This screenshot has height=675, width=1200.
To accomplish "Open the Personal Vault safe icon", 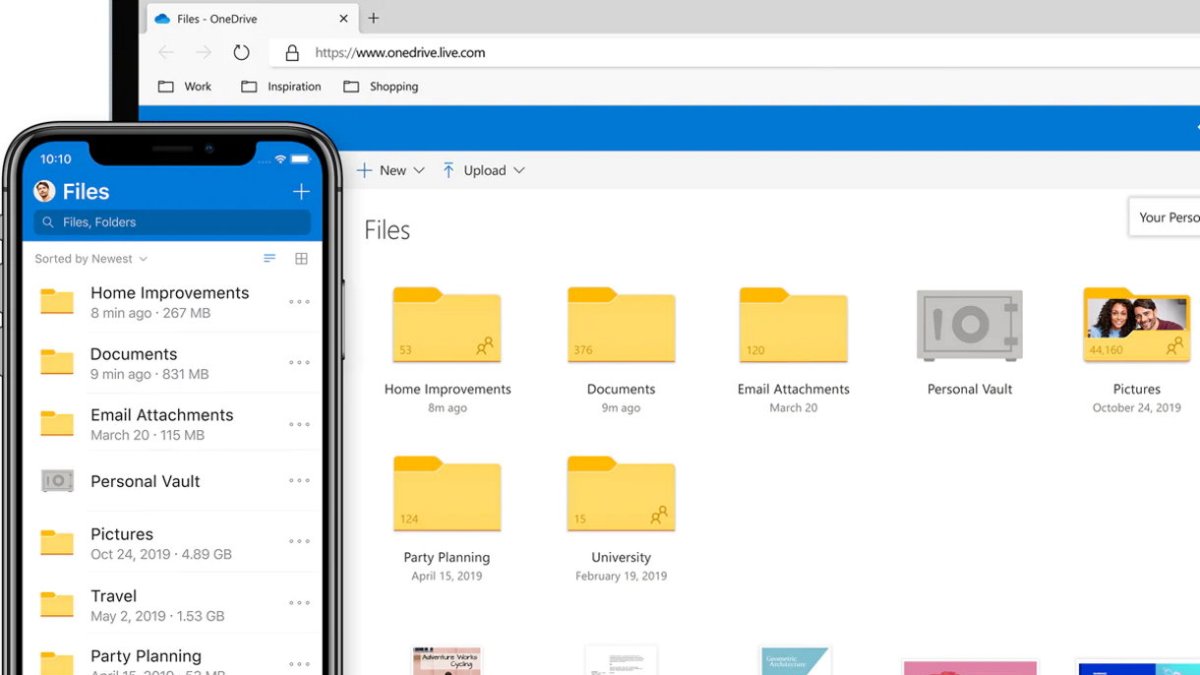I will [x=969, y=326].
